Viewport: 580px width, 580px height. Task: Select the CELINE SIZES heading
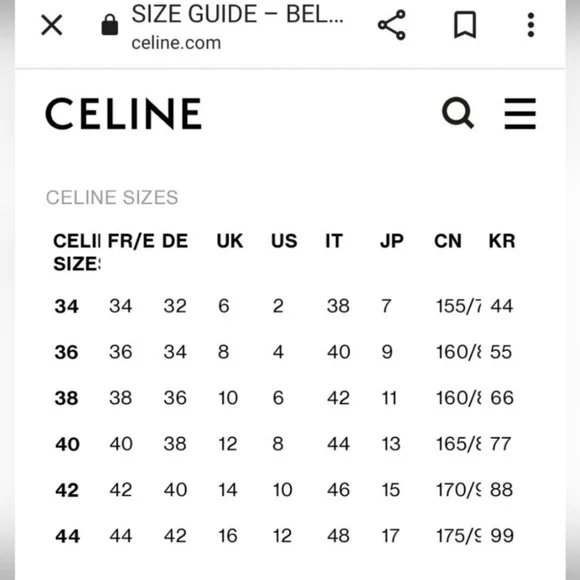112,197
